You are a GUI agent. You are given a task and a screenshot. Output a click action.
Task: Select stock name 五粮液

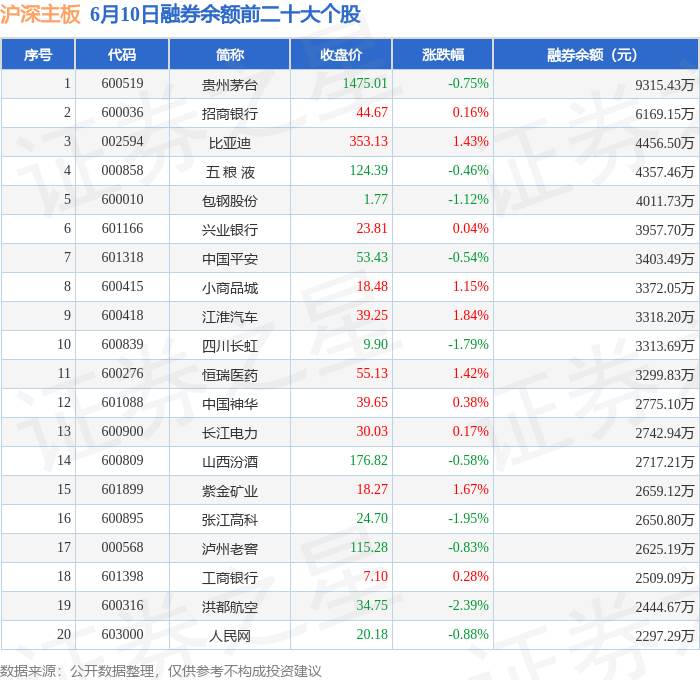click(x=230, y=171)
